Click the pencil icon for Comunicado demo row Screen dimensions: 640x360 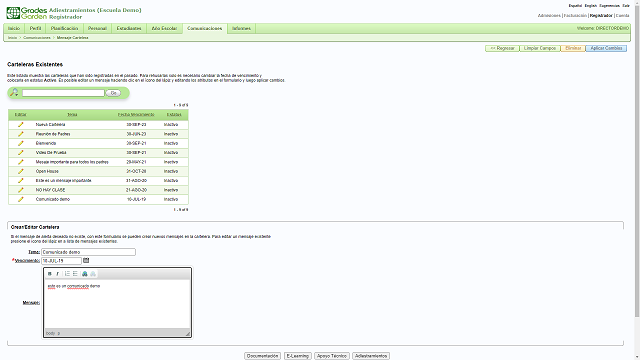tap(20, 199)
